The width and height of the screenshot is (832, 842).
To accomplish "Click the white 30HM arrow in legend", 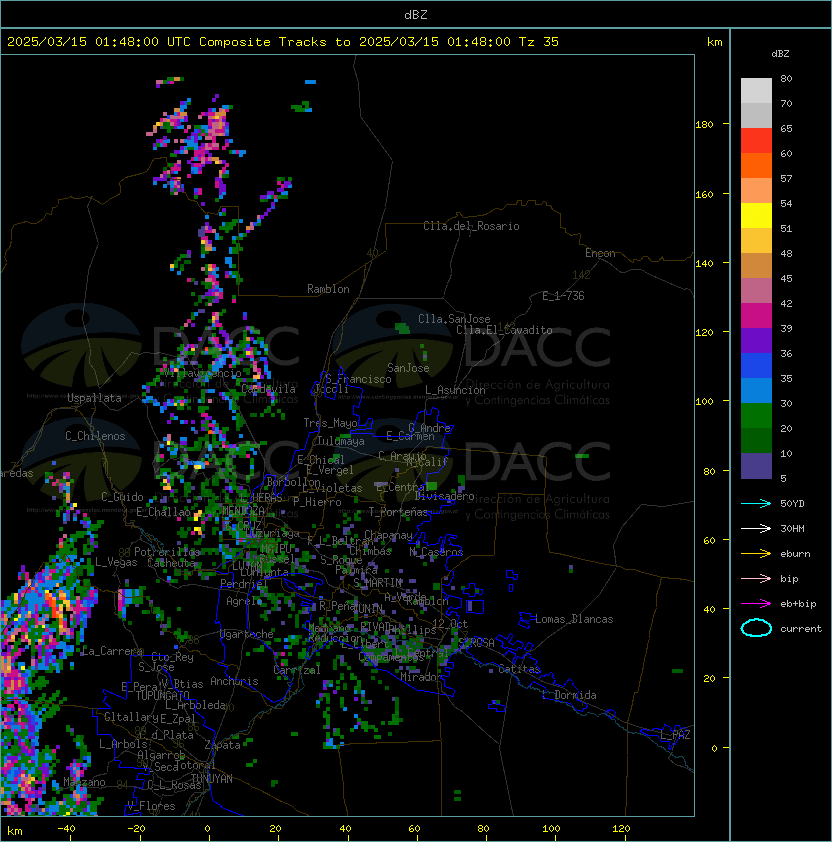I will click(756, 529).
